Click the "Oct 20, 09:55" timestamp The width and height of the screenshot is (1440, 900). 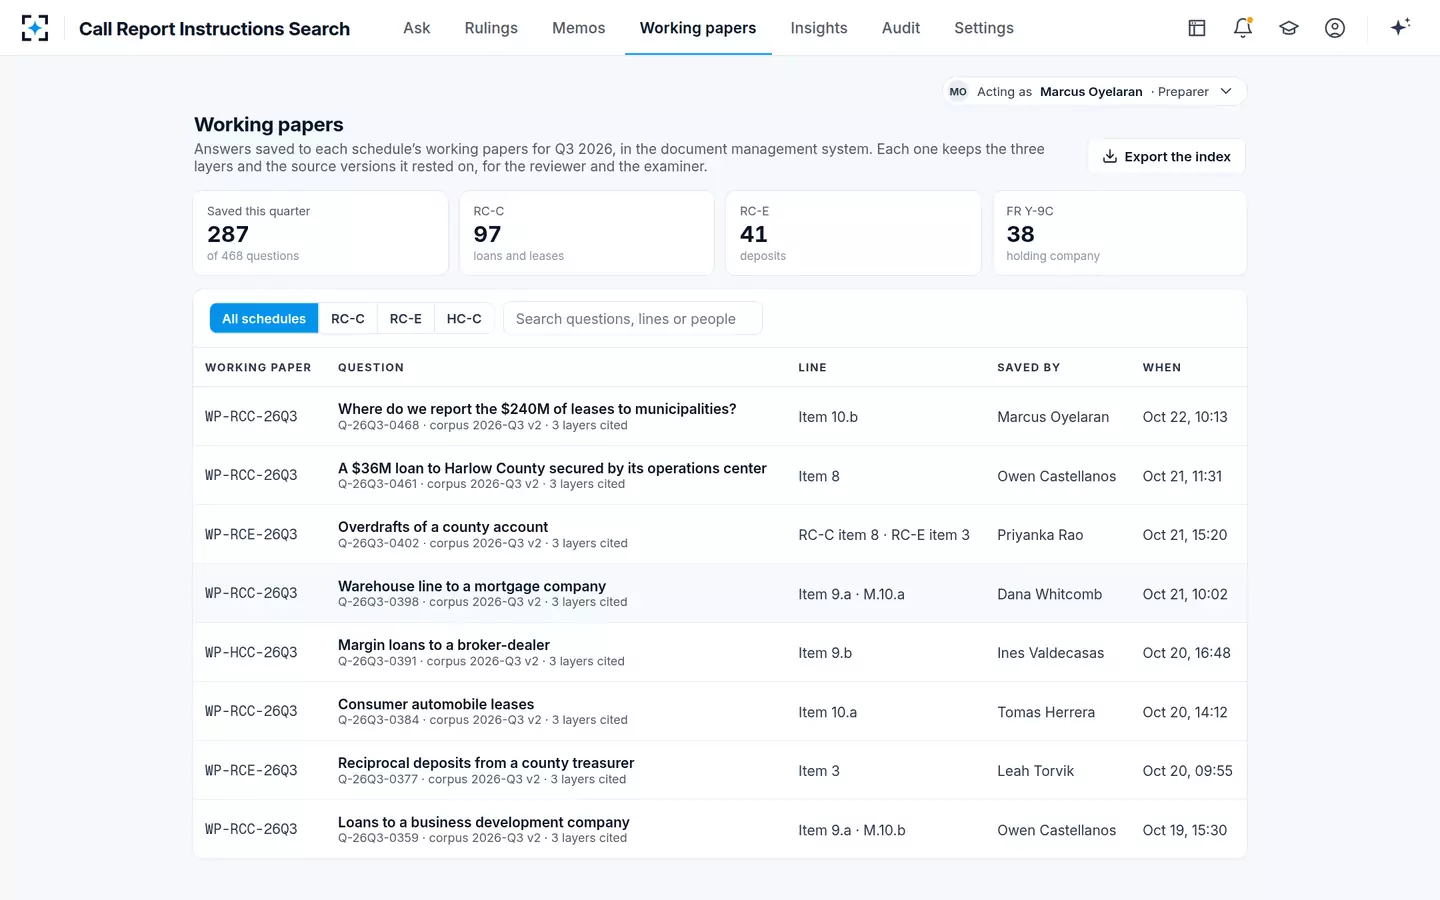pos(1188,771)
